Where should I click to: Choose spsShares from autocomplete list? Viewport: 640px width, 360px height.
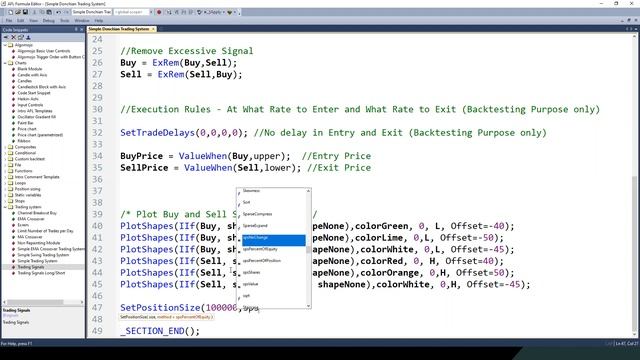tap(251, 272)
